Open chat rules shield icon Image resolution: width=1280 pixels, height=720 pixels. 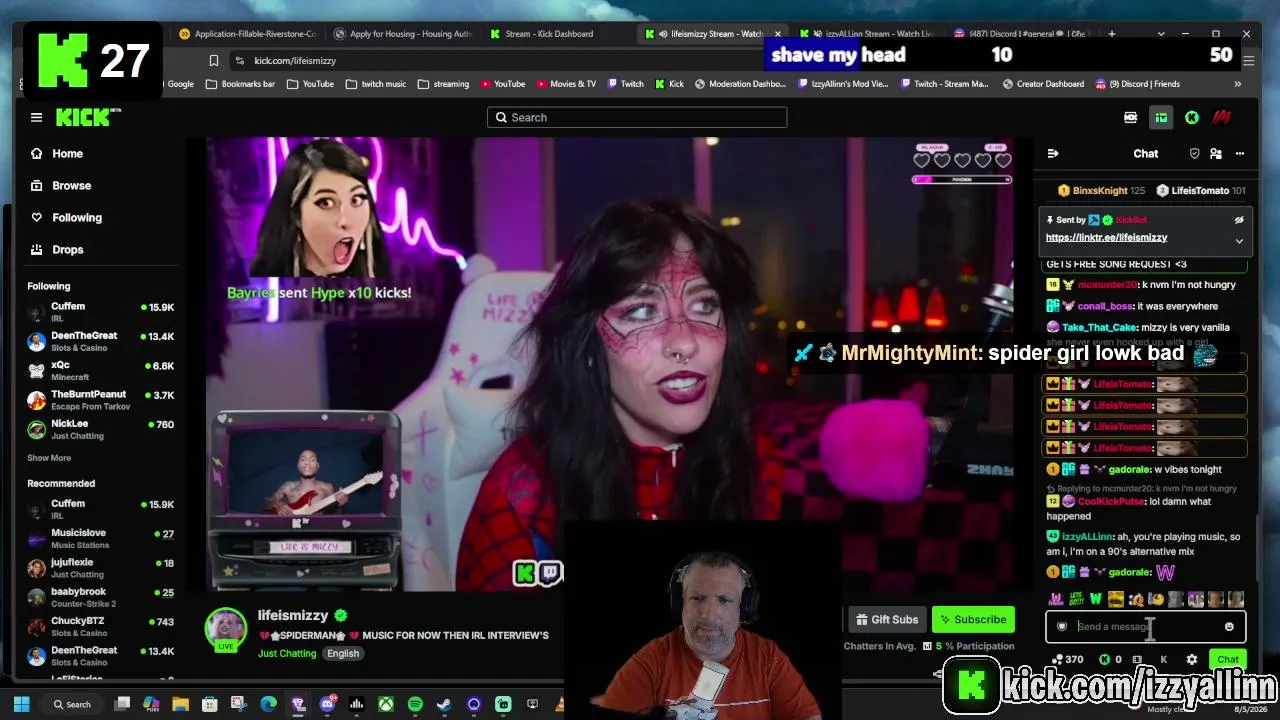[1194, 154]
